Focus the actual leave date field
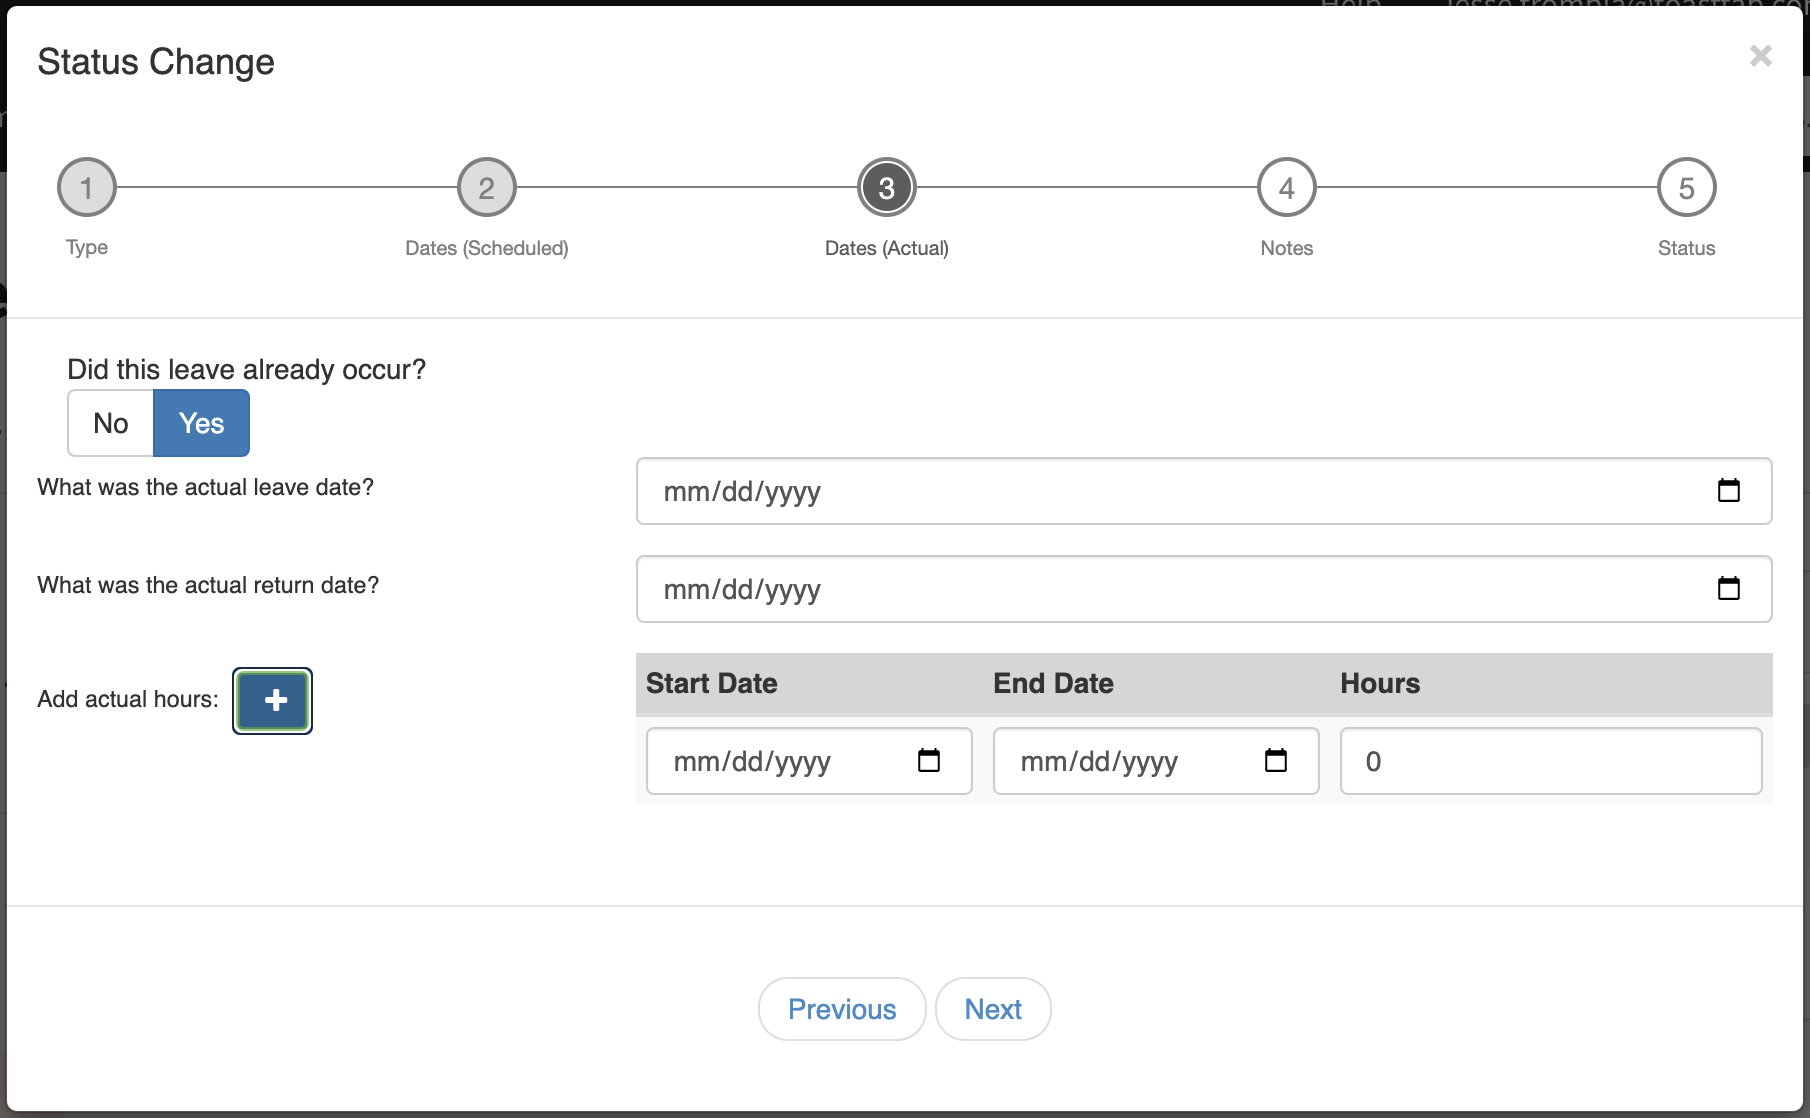 [1150, 491]
